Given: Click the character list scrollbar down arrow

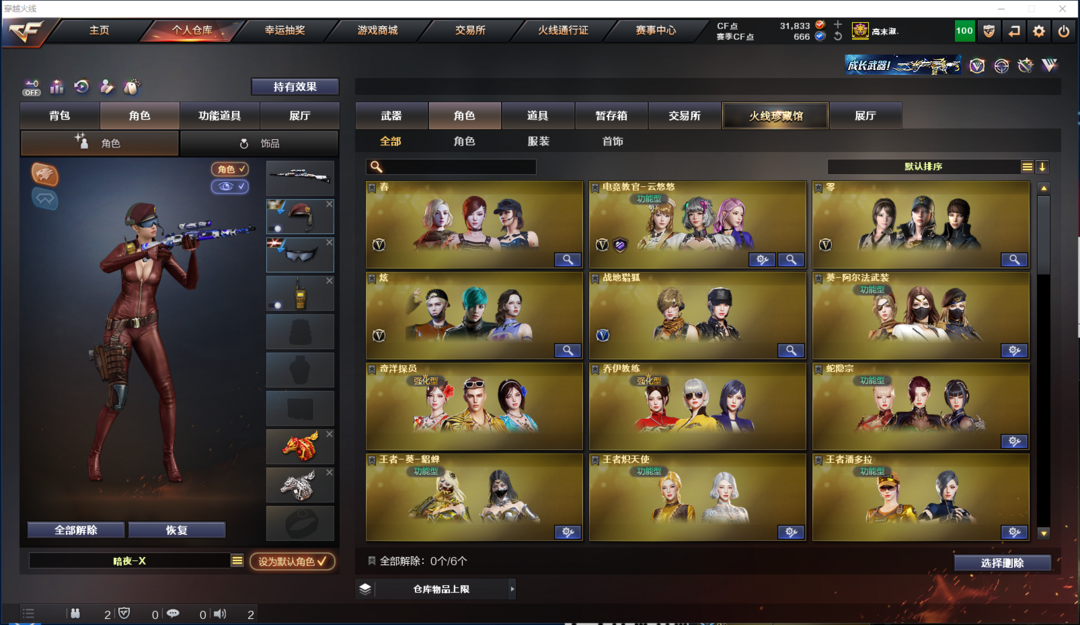Looking at the screenshot, I should (1043, 533).
